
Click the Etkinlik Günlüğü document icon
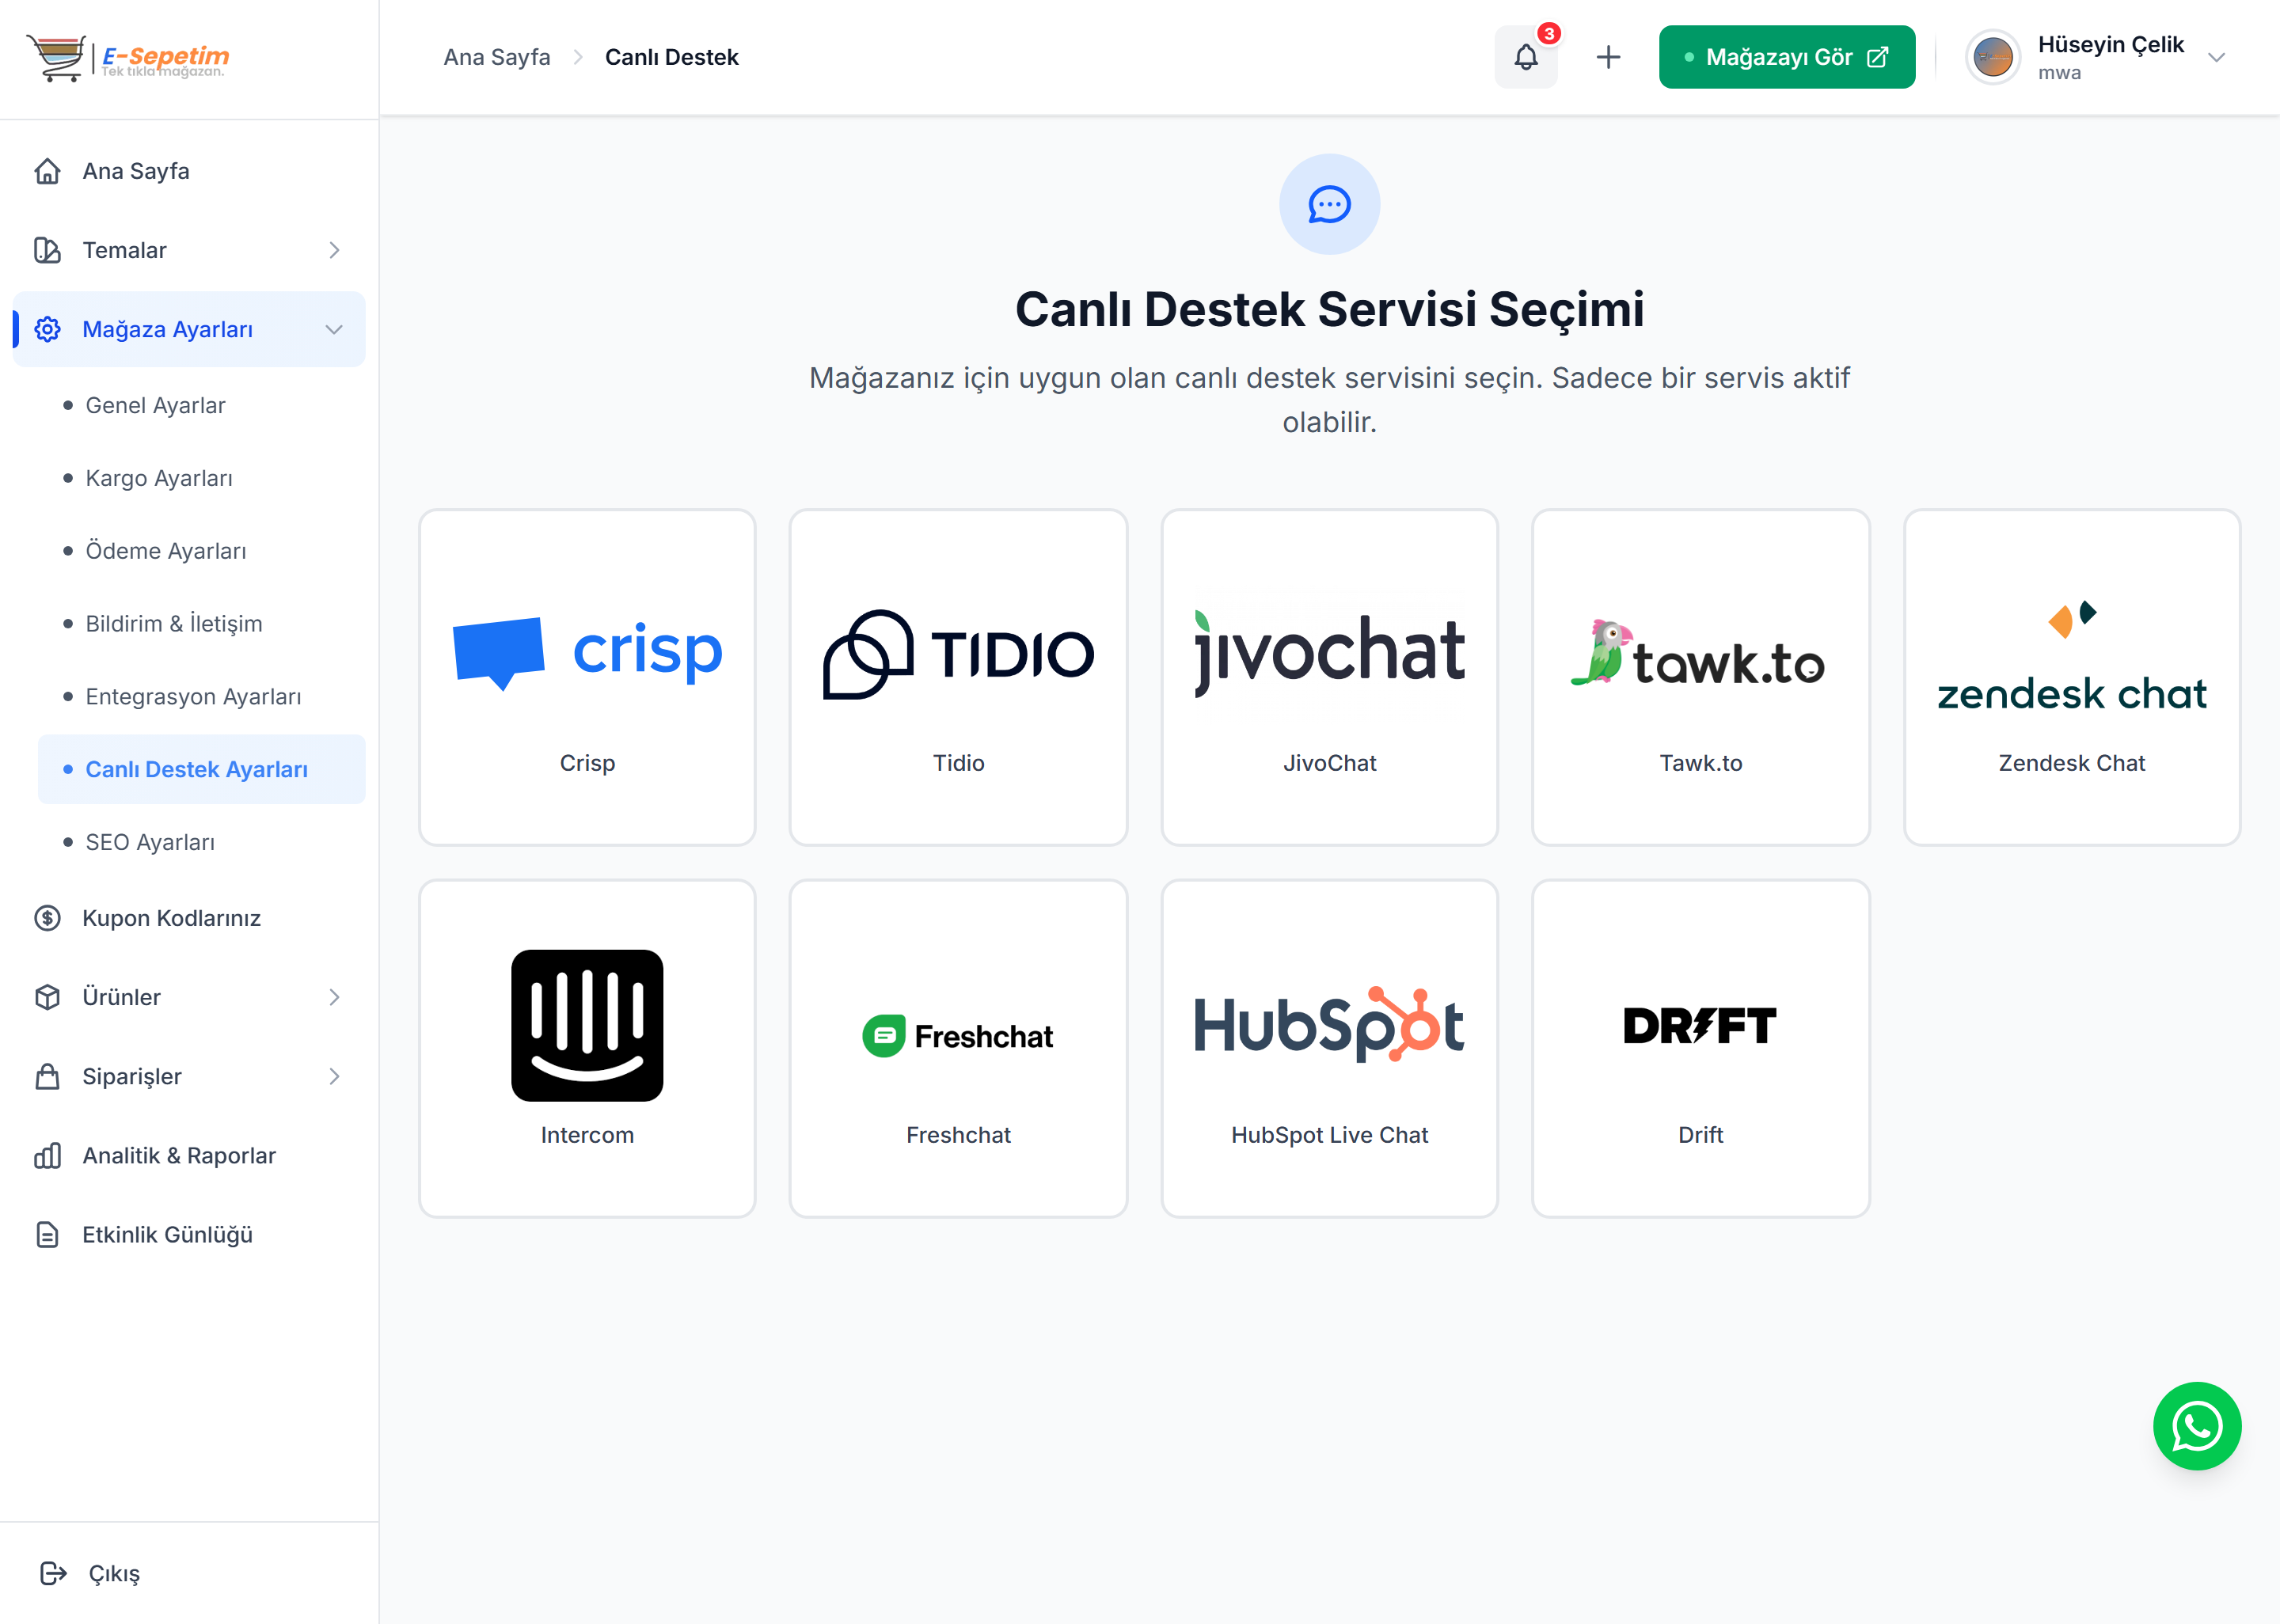coord(47,1235)
